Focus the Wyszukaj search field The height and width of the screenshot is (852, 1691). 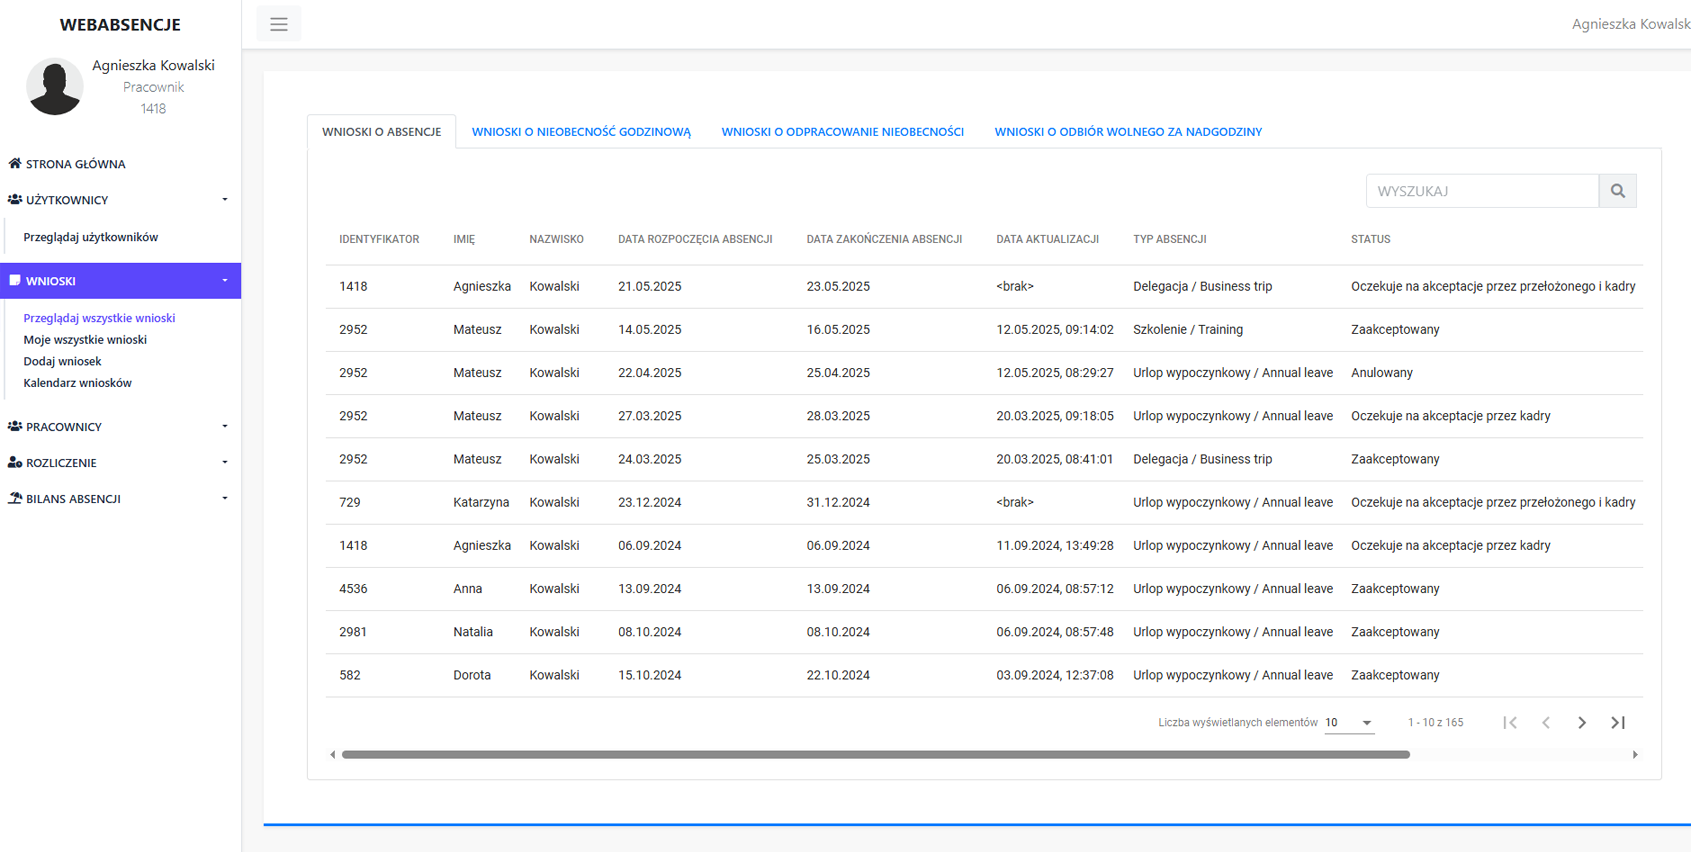[1482, 191]
